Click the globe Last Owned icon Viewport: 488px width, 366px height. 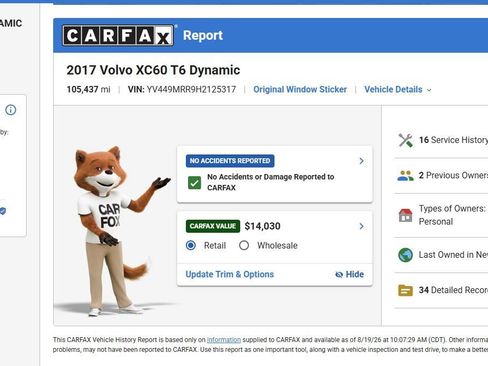click(405, 255)
